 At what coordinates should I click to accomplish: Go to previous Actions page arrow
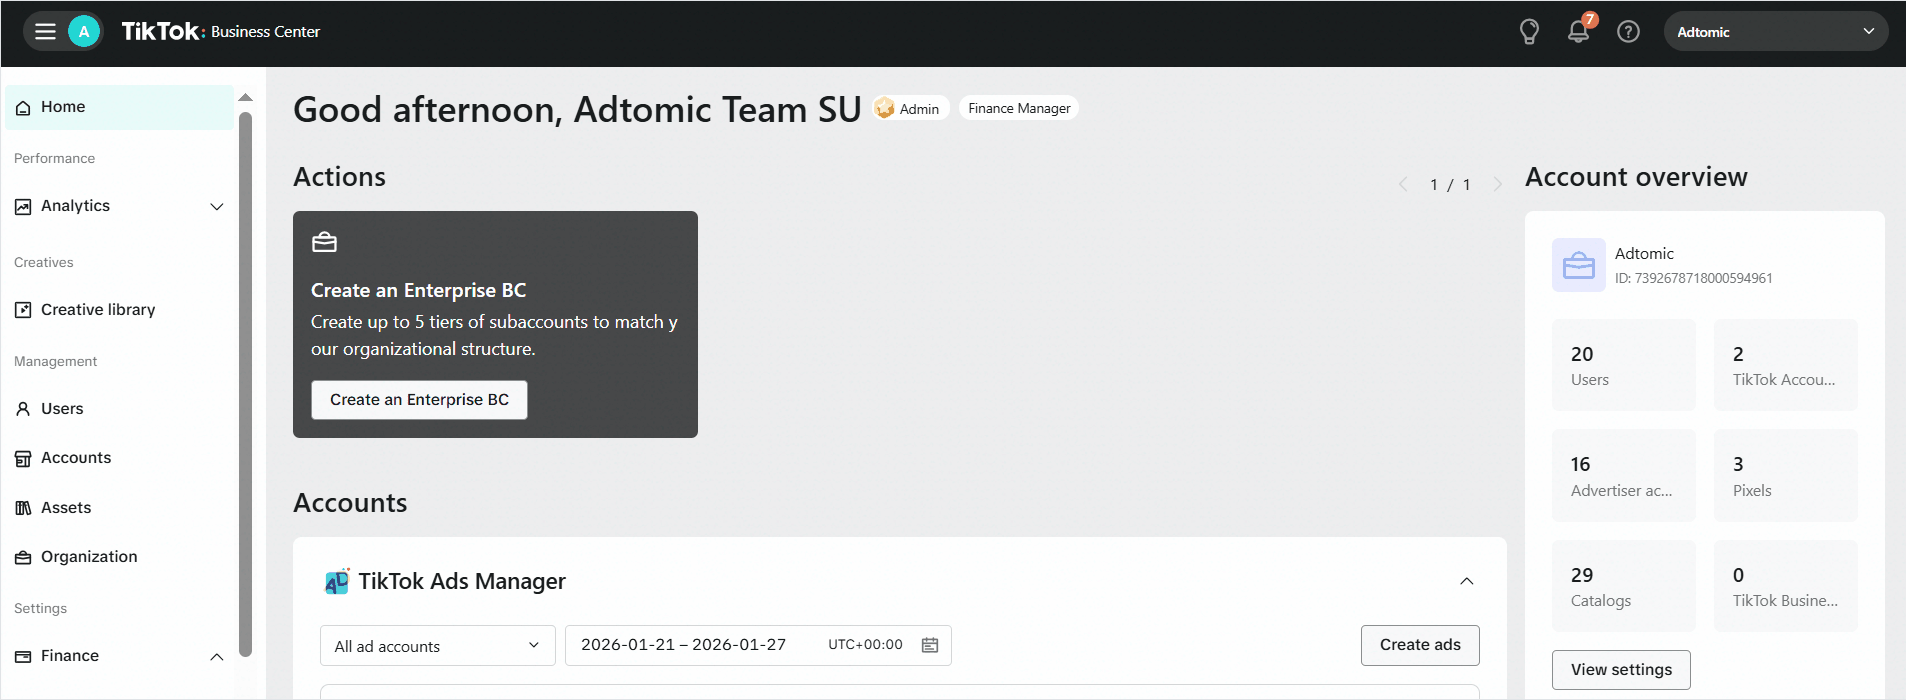[1403, 184]
